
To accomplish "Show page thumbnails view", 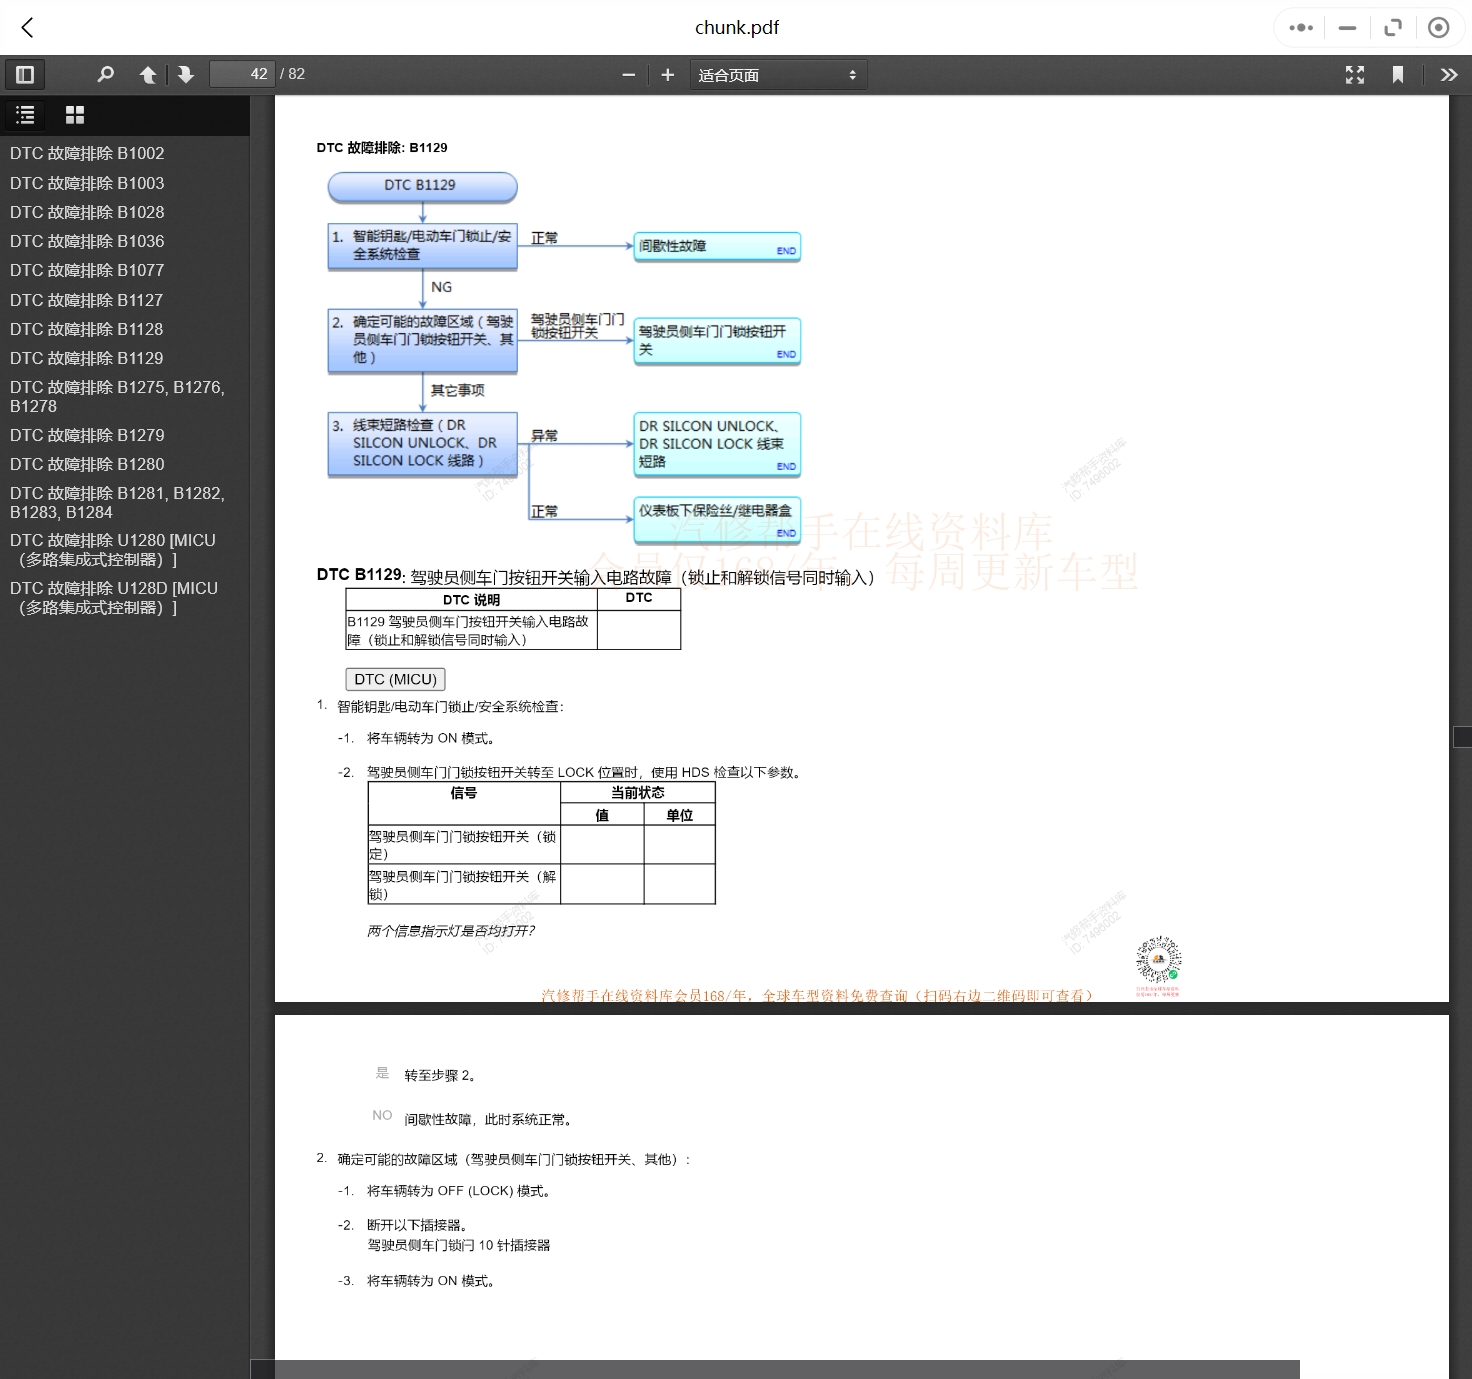I will click(75, 115).
